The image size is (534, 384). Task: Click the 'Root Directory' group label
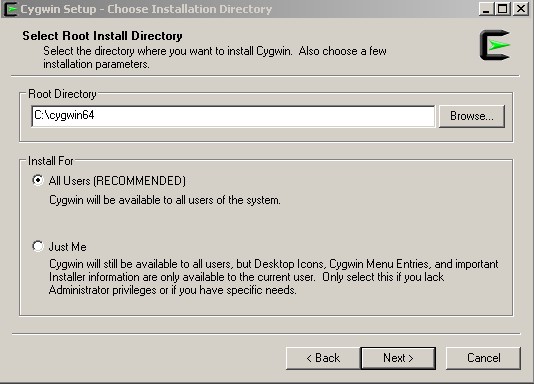coord(62,94)
